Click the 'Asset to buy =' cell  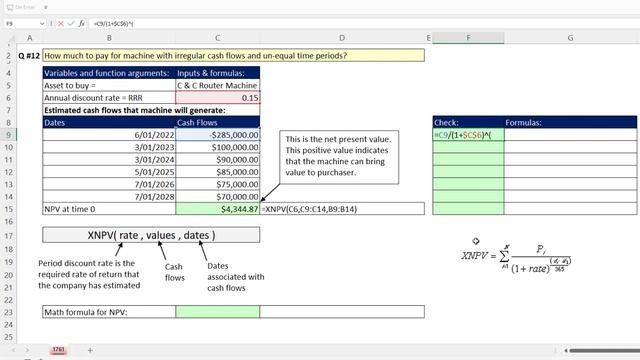point(109,85)
